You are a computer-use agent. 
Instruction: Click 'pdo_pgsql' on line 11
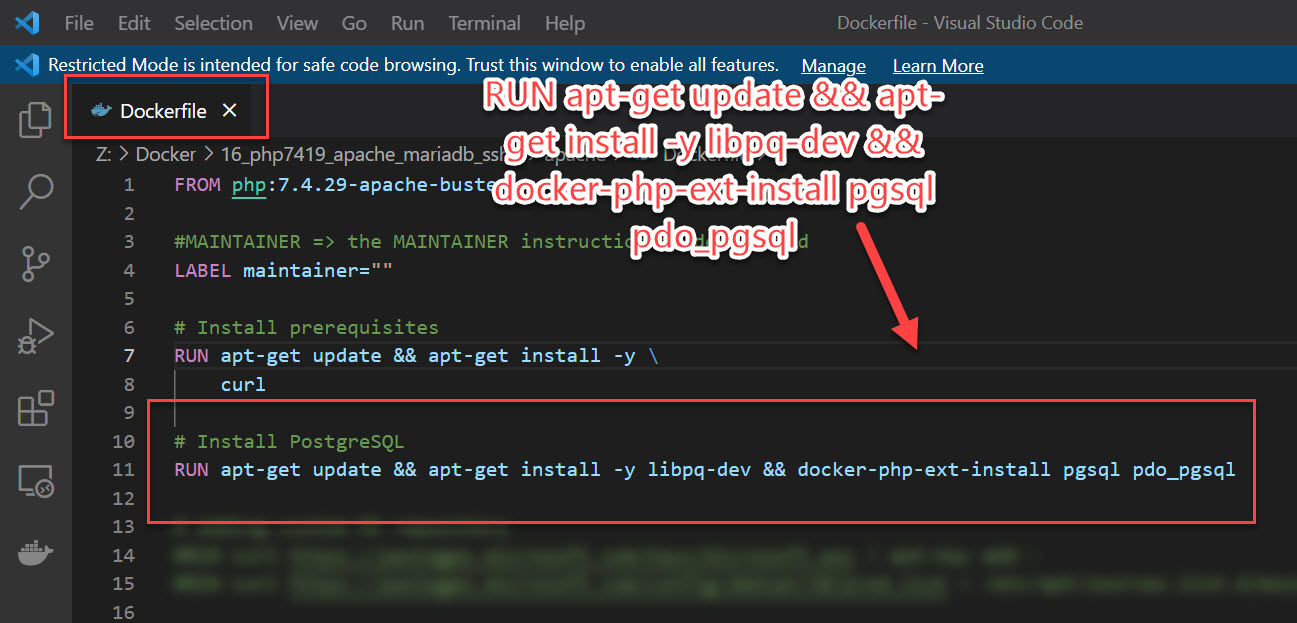pyautogui.click(x=1184, y=470)
